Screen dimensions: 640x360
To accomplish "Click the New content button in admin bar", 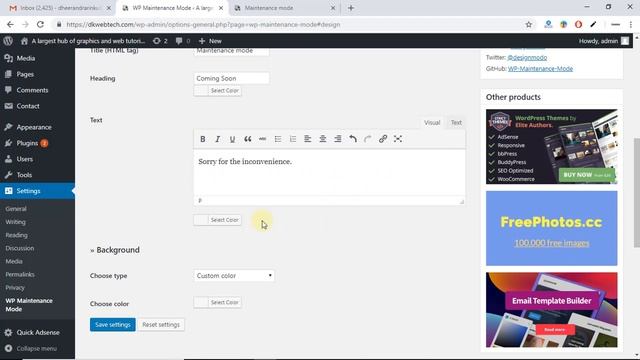I will (210, 41).
